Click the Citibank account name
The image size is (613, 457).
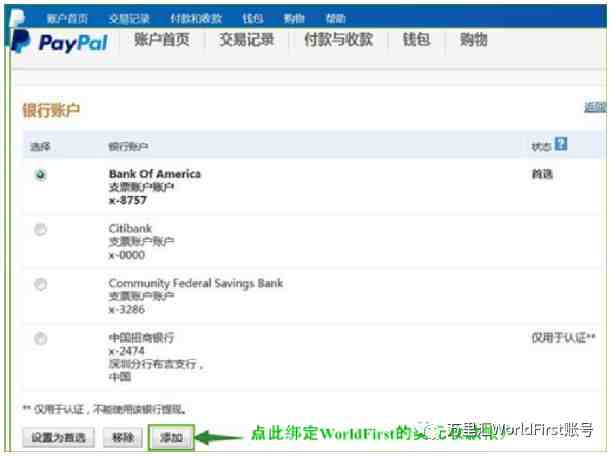click(130, 228)
